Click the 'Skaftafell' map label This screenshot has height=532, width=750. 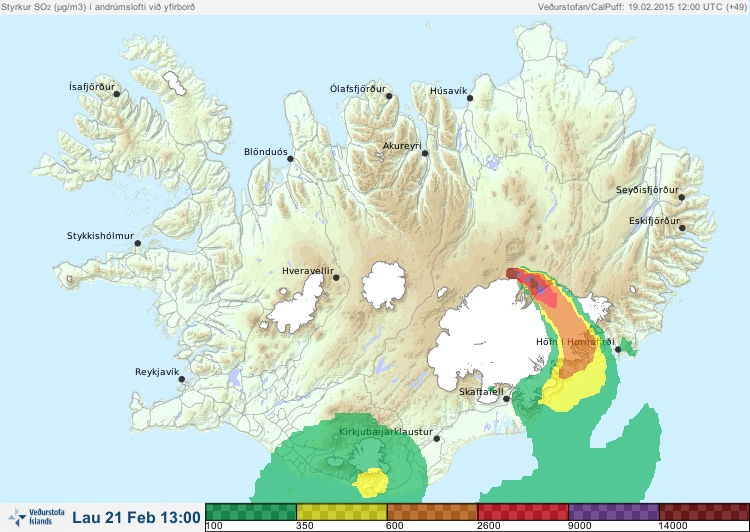(481, 392)
